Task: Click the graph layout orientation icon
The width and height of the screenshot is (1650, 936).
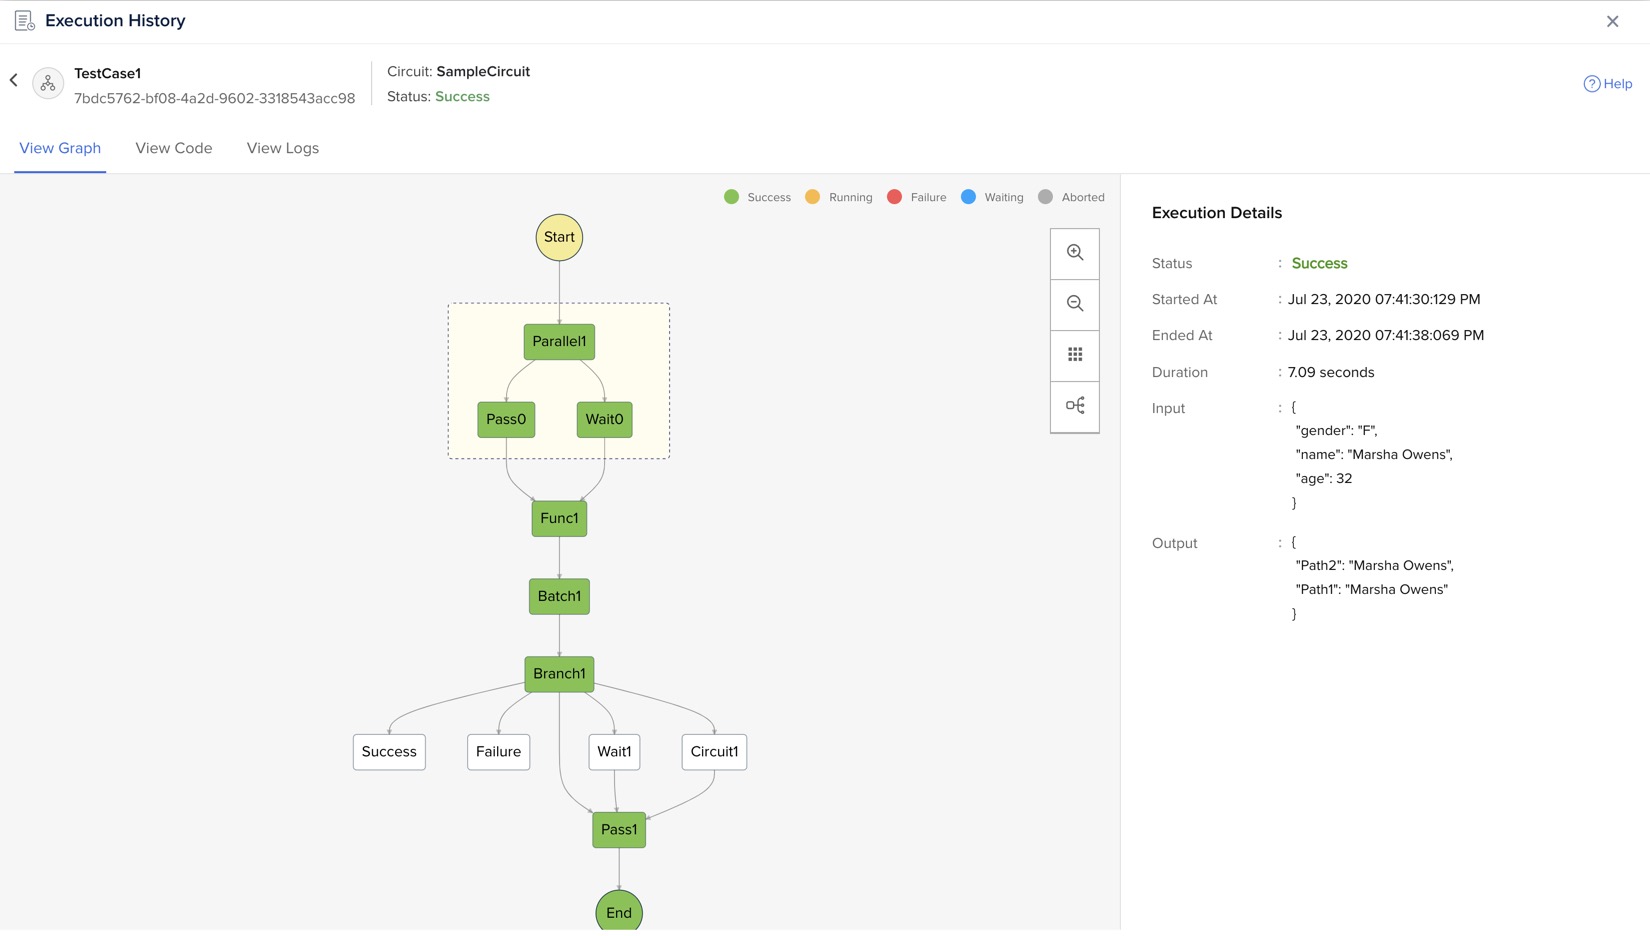Action: [x=1075, y=406]
